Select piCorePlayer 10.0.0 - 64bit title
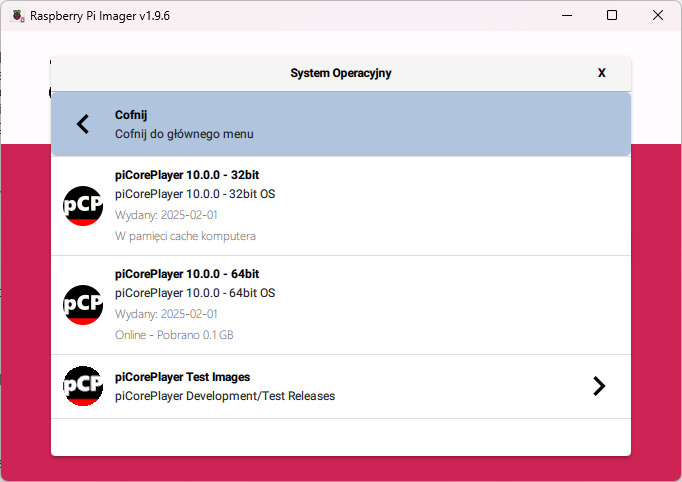 [187, 274]
